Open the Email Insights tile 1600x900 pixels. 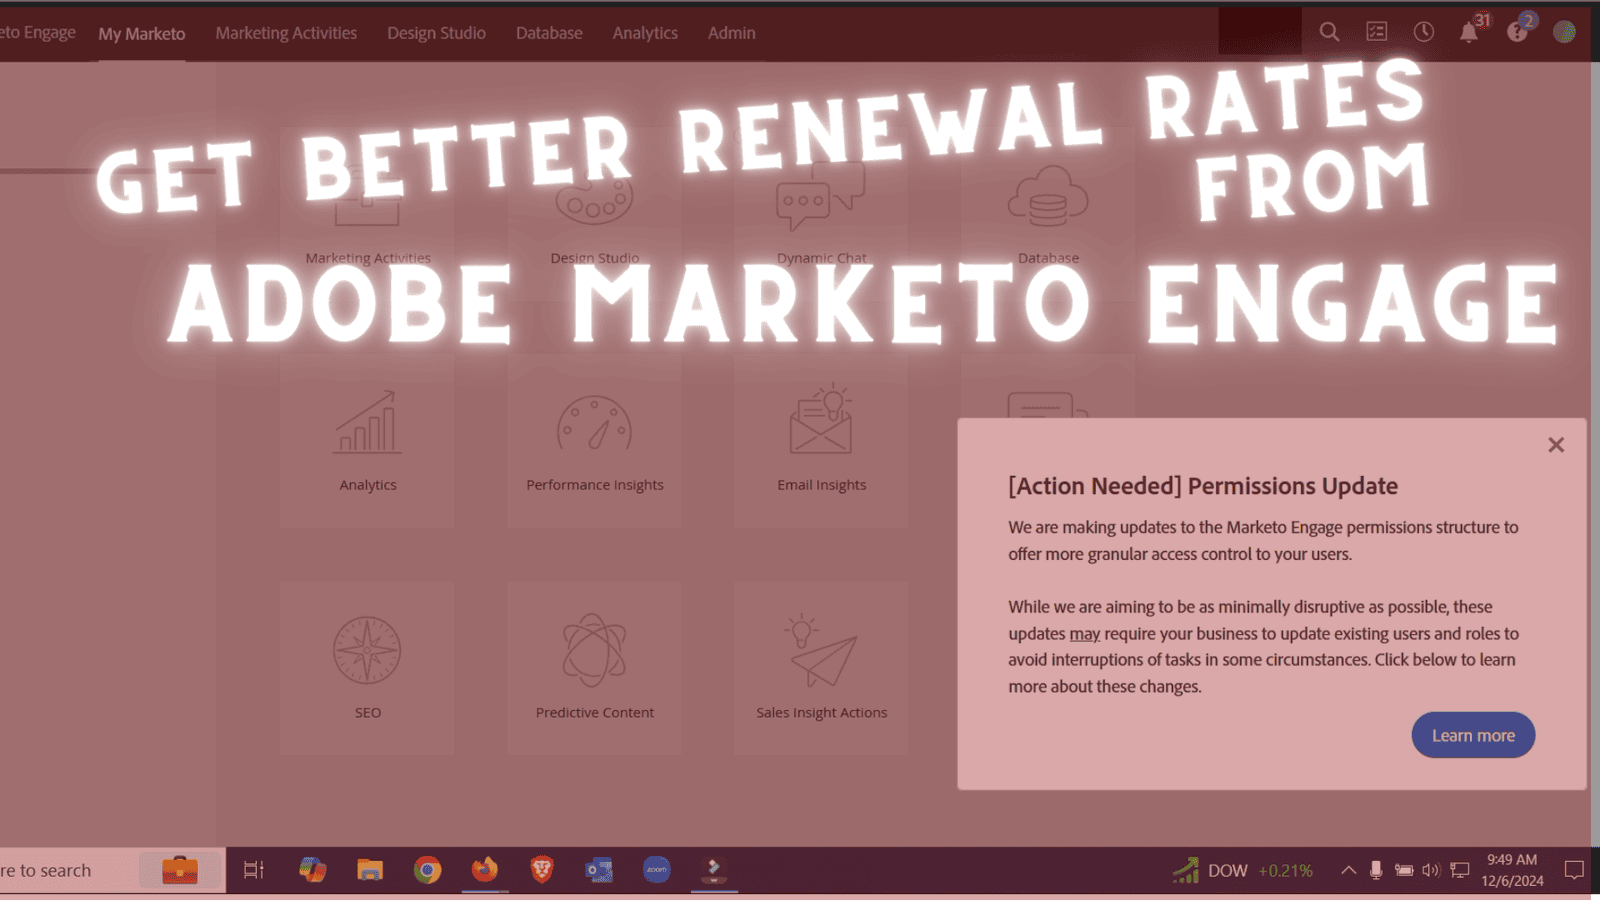pyautogui.click(x=821, y=445)
